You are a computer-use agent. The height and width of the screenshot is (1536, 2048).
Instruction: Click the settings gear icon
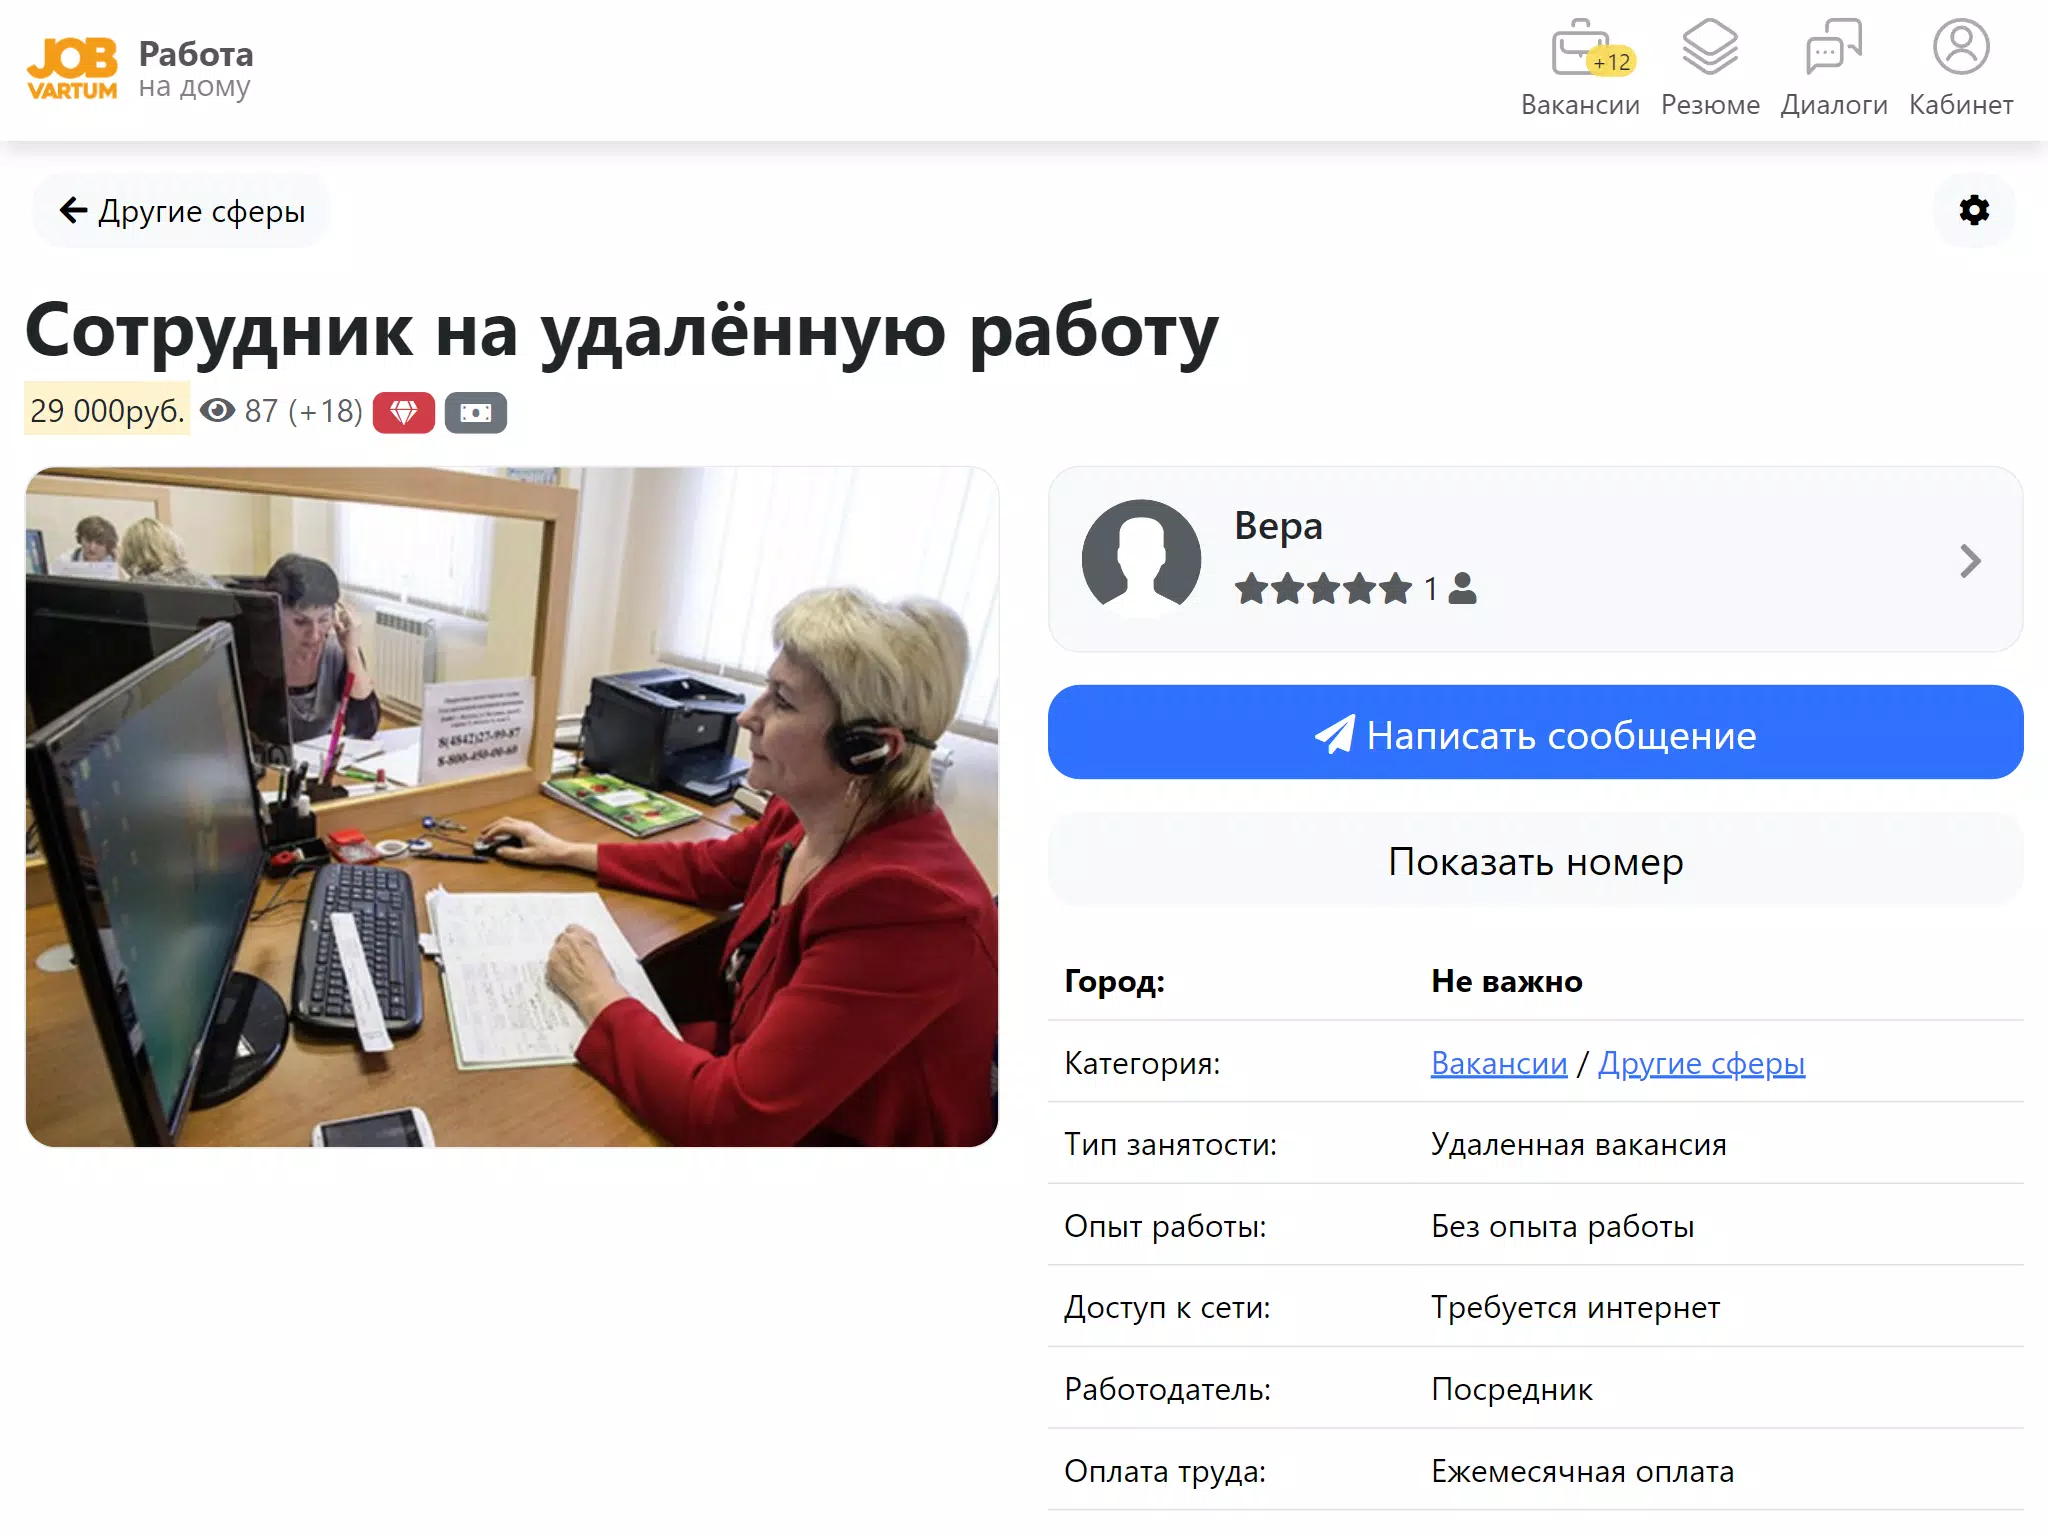click(1973, 210)
